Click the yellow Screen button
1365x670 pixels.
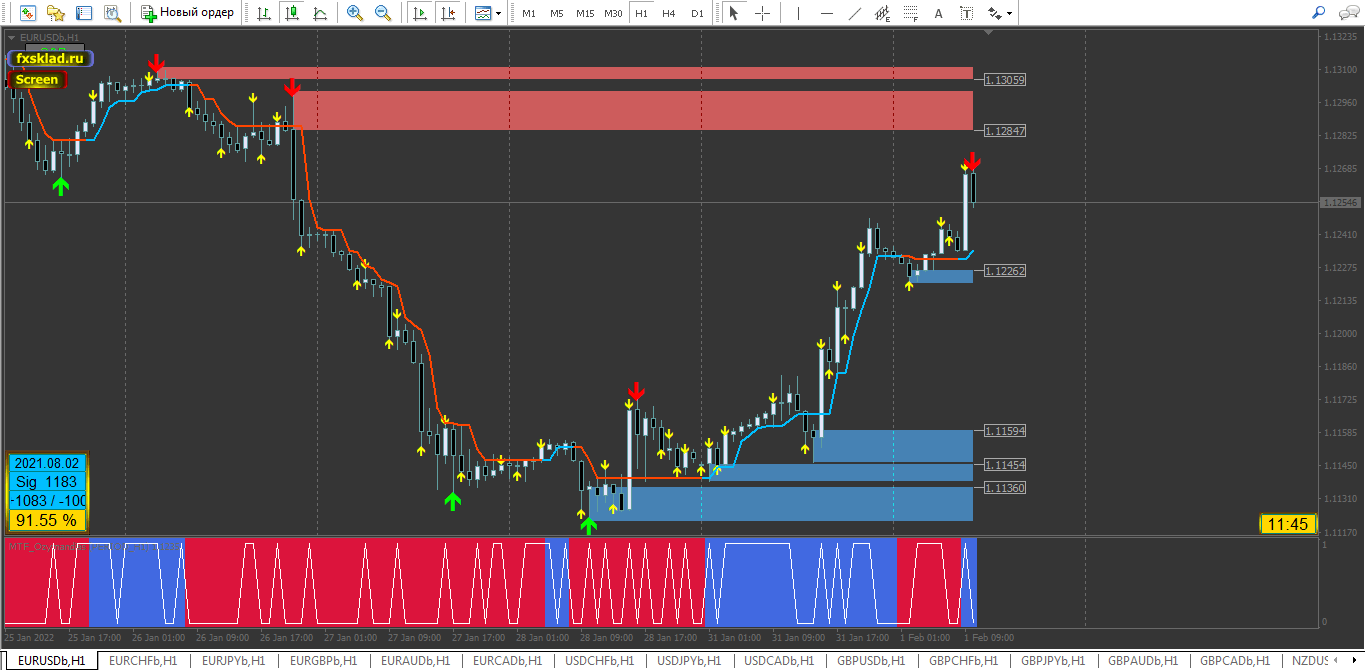coord(37,80)
